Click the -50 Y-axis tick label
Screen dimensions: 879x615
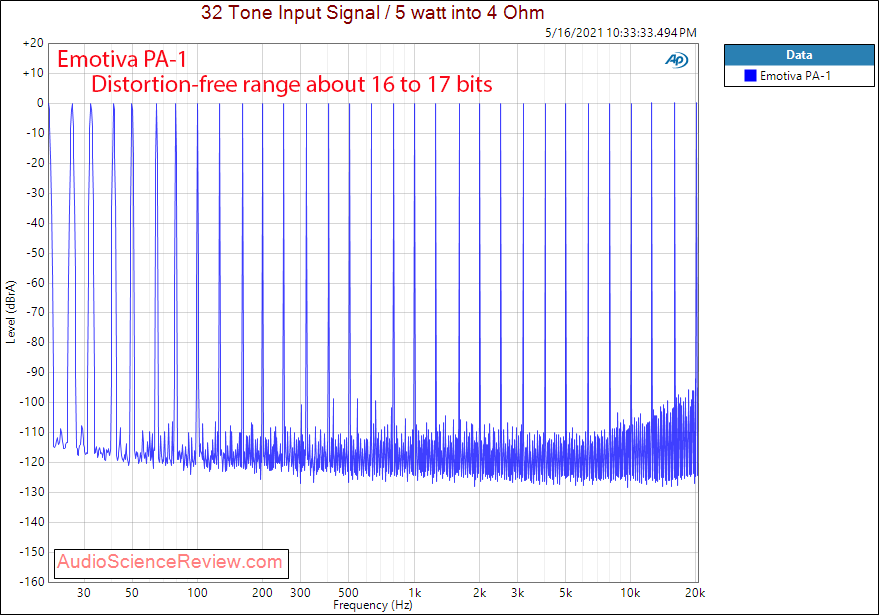[x=35, y=252]
